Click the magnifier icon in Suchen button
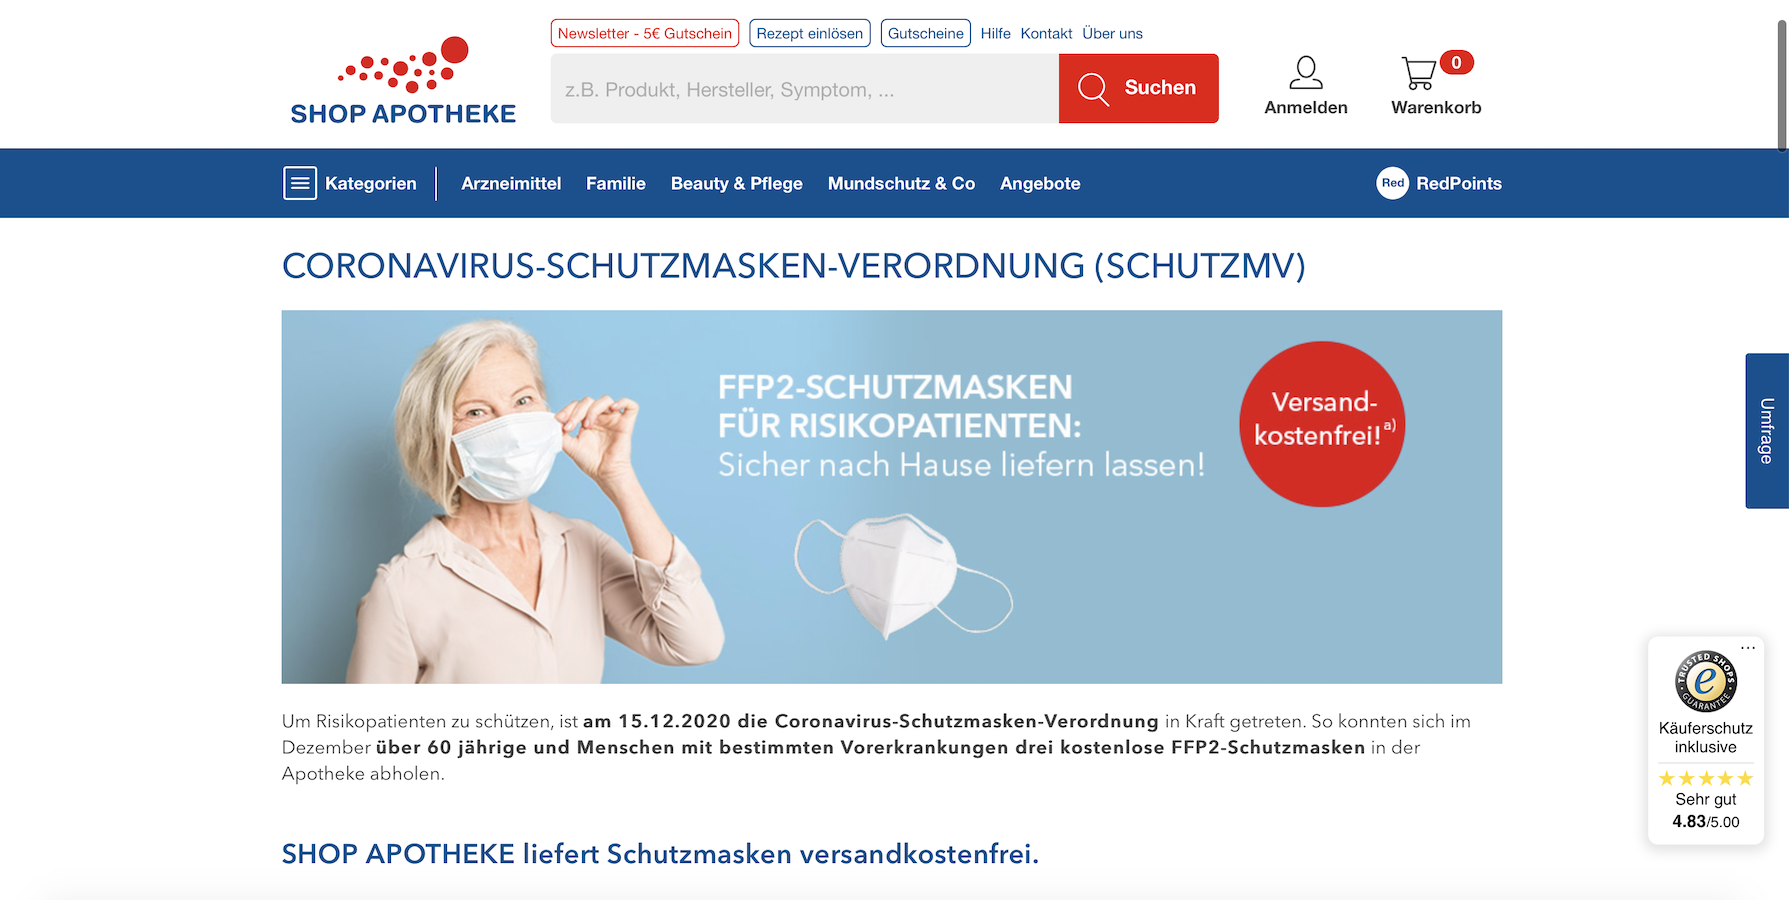The width and height of the screenshot is (1789, 900). click(x=1093, y=89)
